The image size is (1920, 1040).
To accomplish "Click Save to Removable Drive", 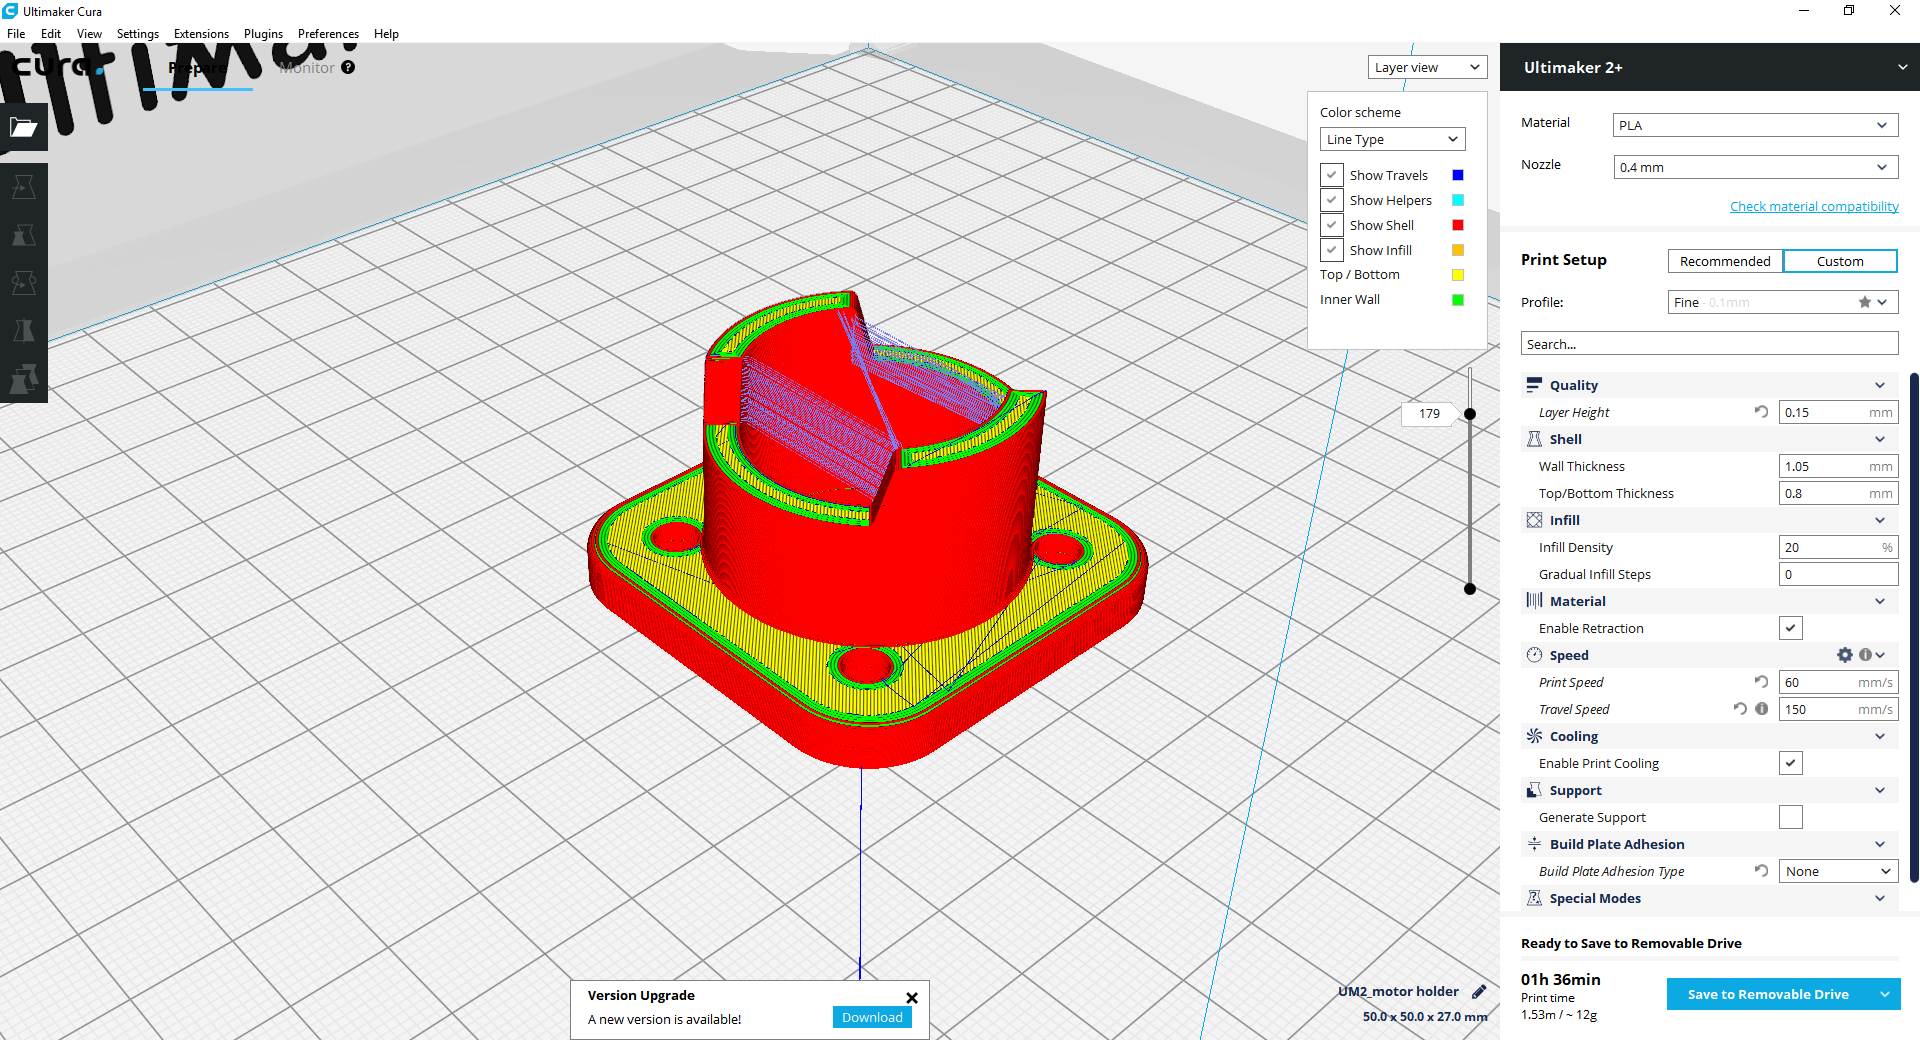I will pos(1768,994).
